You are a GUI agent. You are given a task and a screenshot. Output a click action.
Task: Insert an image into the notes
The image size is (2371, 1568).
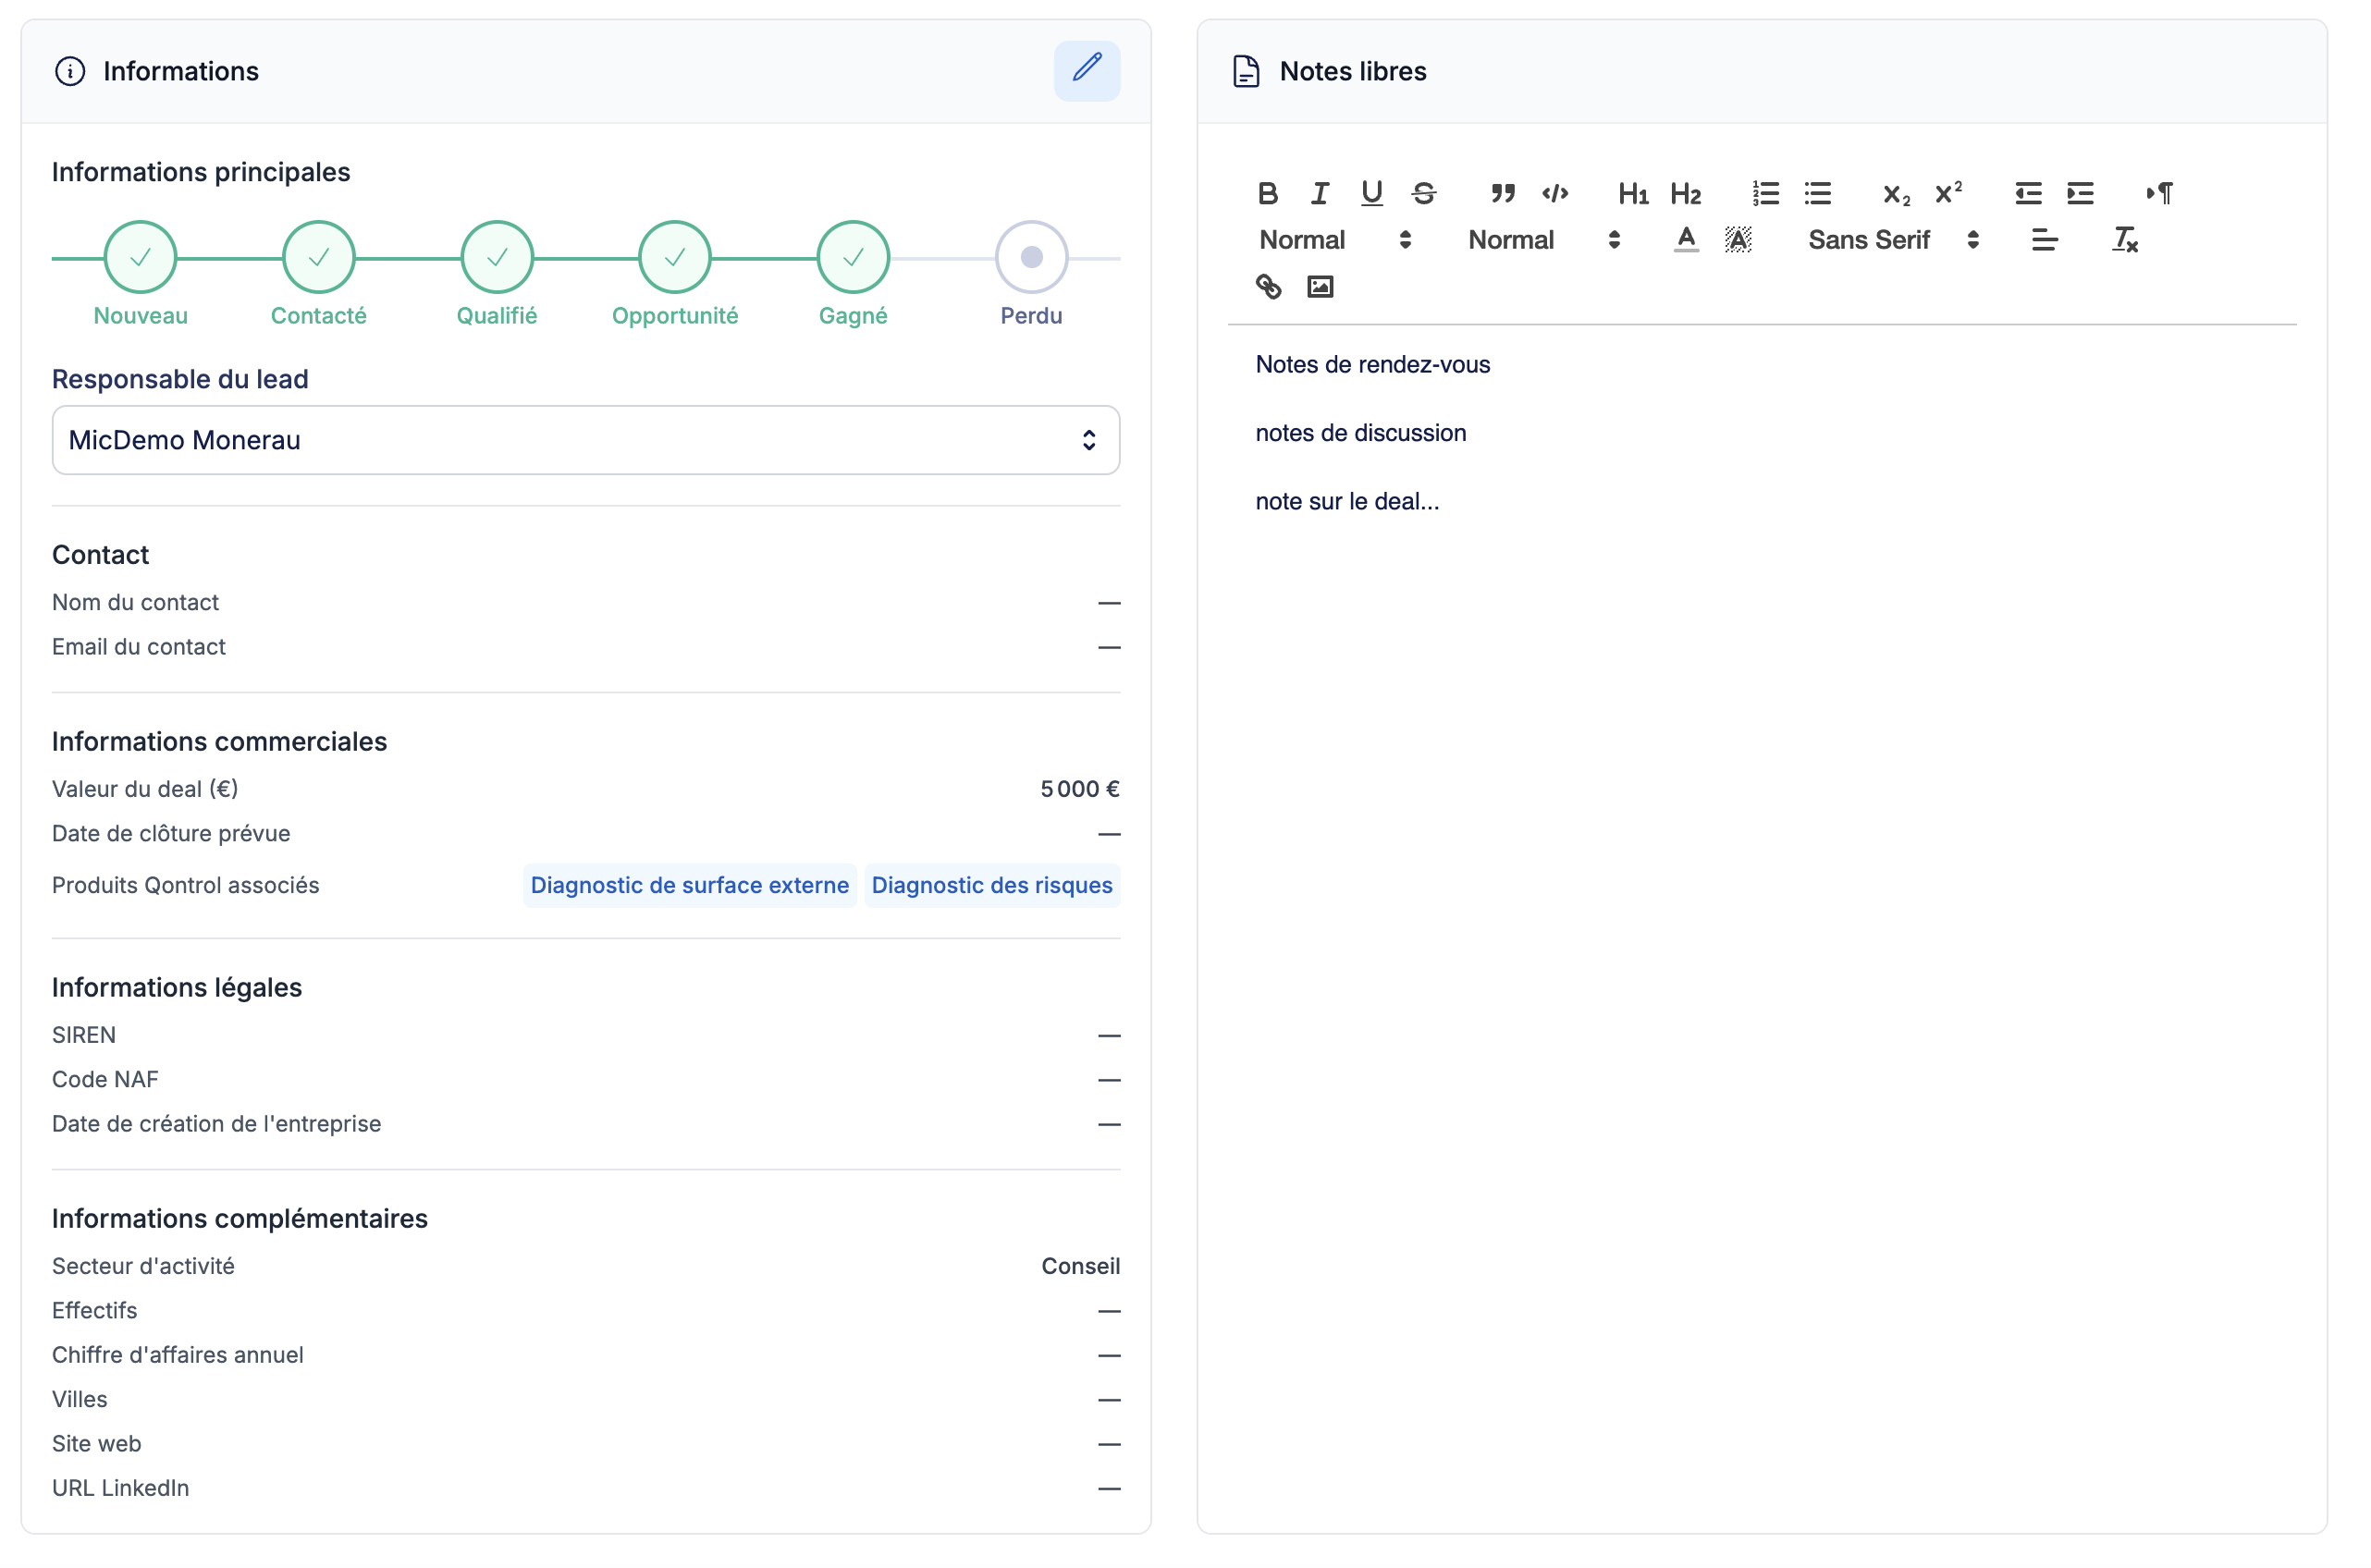click(x=1319, y=287)
